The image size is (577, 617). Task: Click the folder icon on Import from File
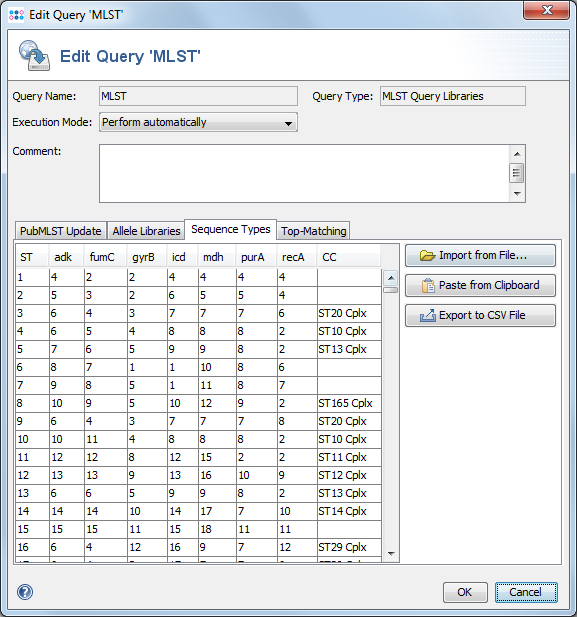point(427,255)
